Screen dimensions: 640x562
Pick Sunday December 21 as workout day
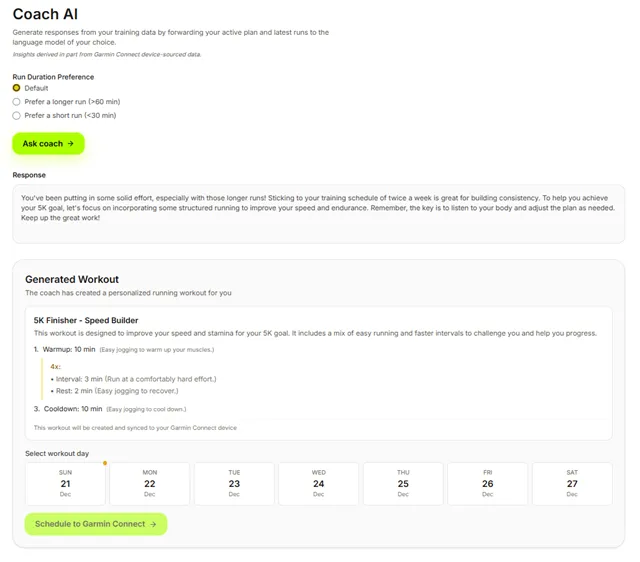tap(65, 483)
